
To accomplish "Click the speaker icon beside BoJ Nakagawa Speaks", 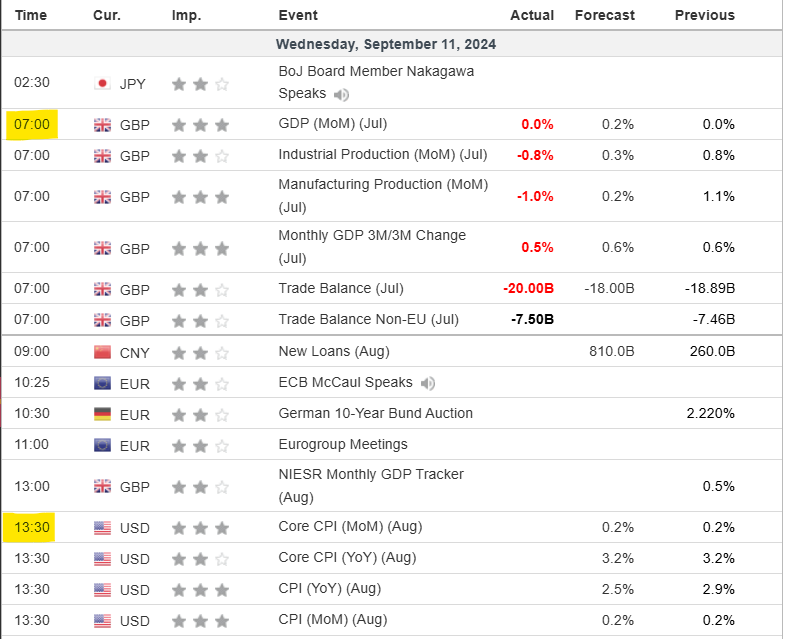I will [x=342, y=95].
